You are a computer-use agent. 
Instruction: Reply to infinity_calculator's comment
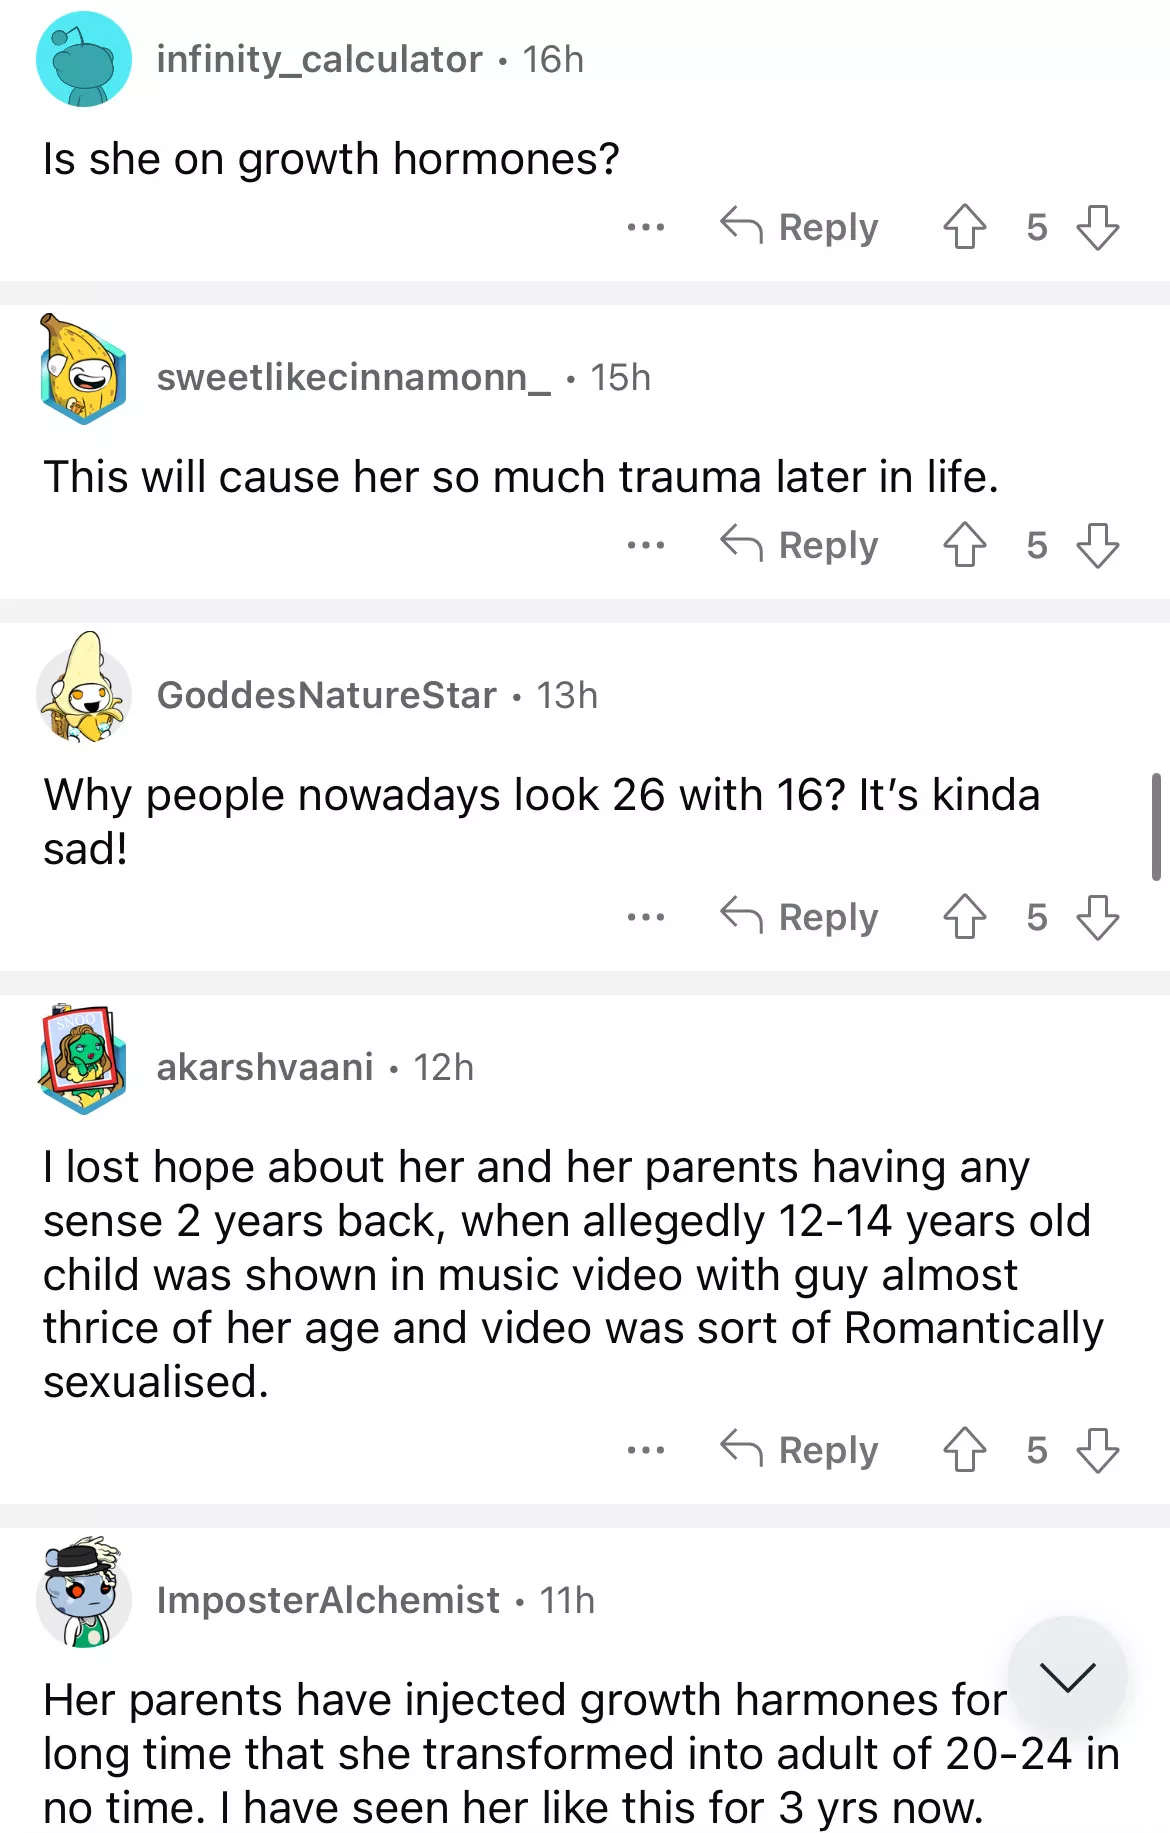[x=799, y=227]
